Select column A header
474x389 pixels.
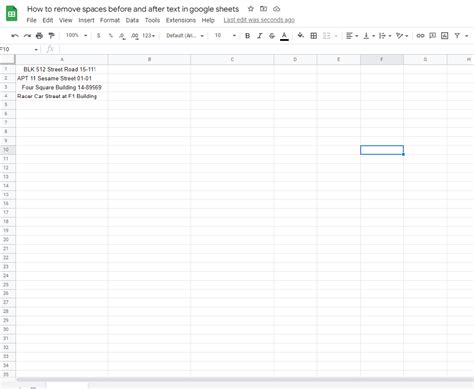pos(62,60)
